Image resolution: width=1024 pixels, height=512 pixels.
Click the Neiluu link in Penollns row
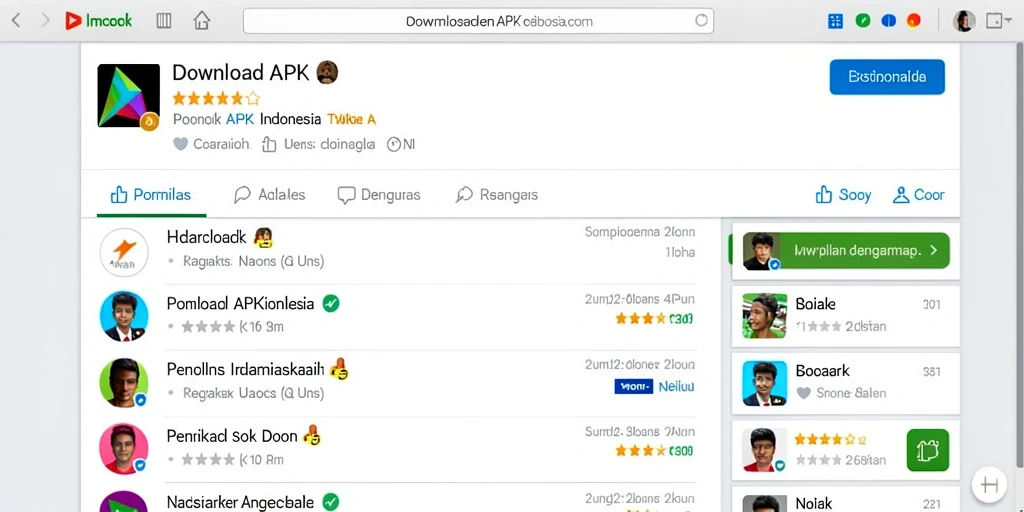(677, 387)
